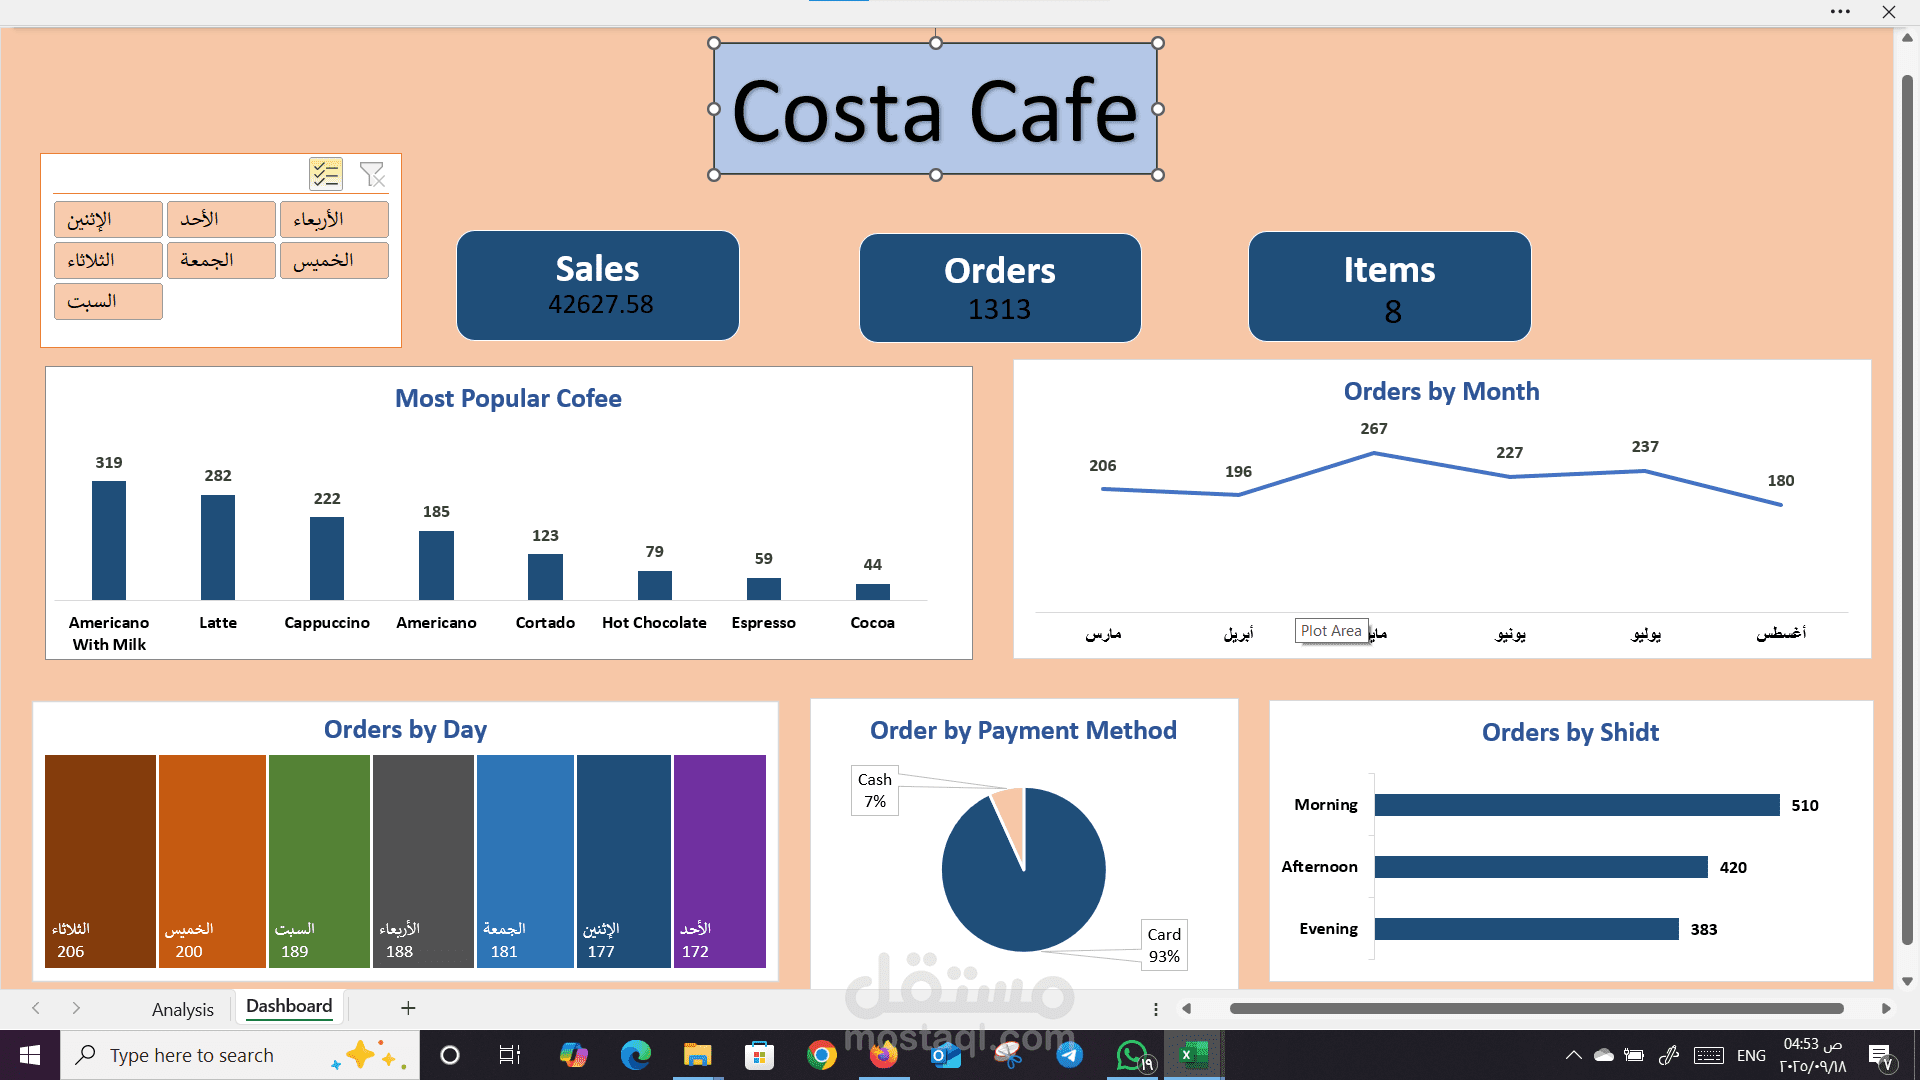Click previous sheet navigation arrow

[36, 1008]
